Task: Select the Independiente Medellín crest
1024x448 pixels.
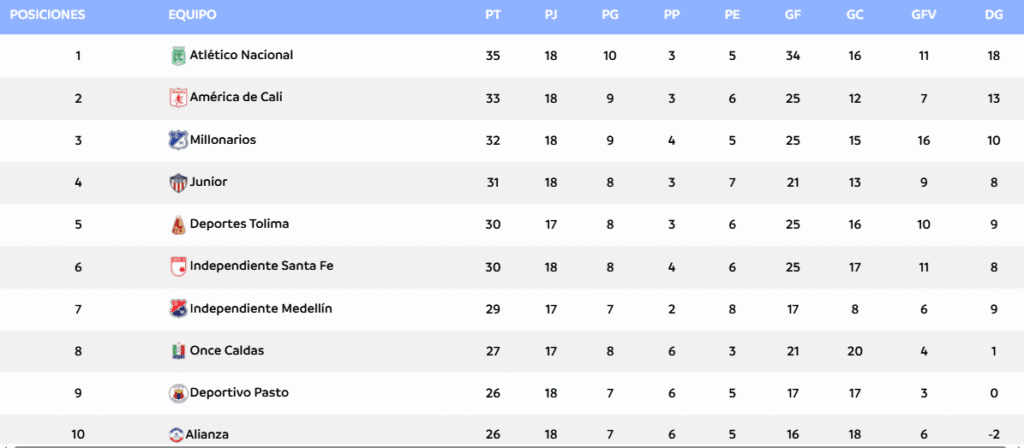Action: (x=178, y=309)
